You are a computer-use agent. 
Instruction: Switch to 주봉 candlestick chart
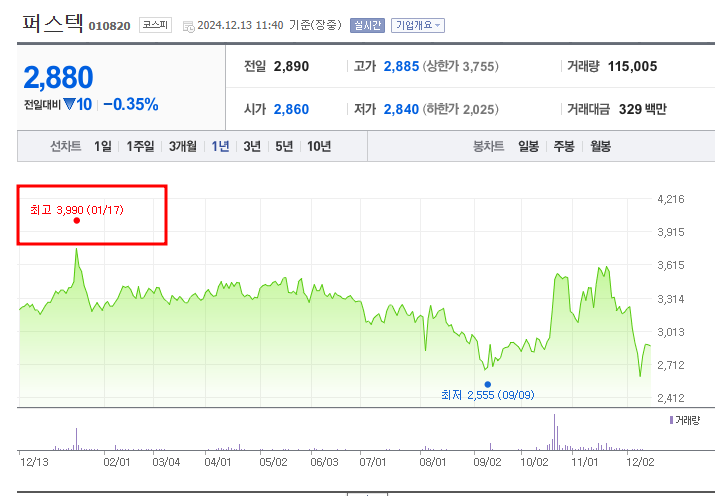[x=564, y=146]
